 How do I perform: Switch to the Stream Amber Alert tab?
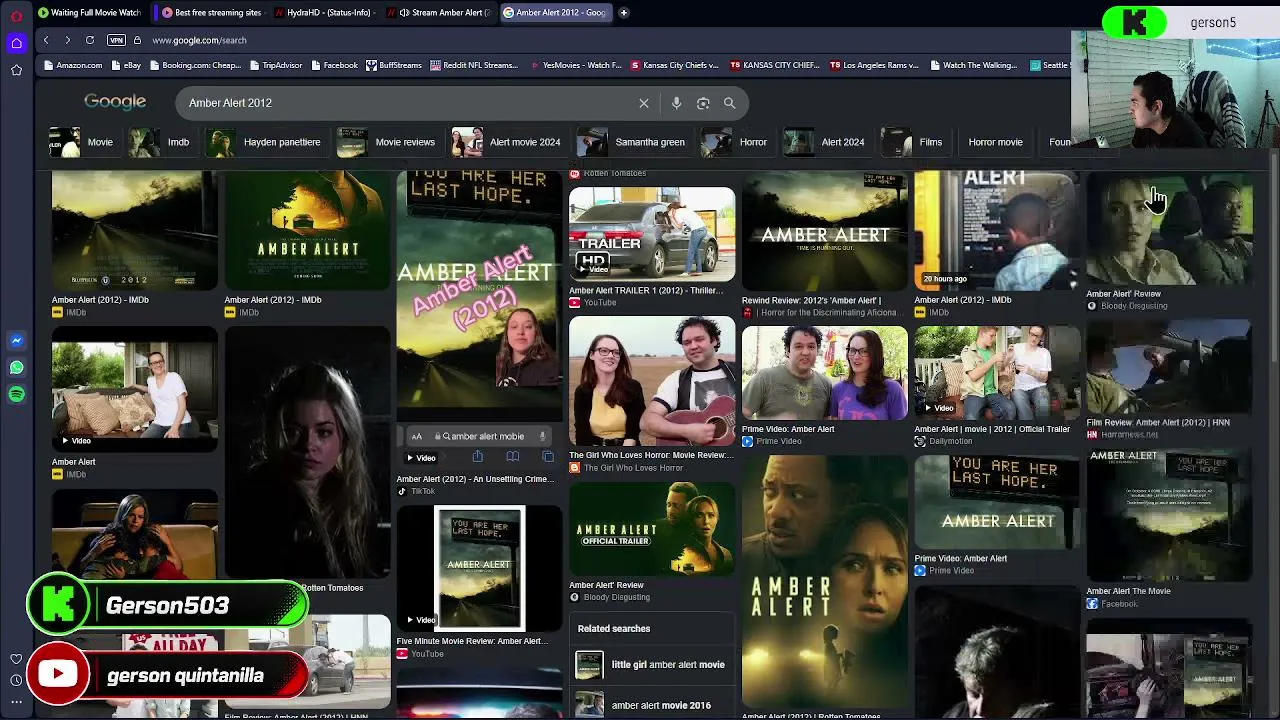(x=438, y=13)
